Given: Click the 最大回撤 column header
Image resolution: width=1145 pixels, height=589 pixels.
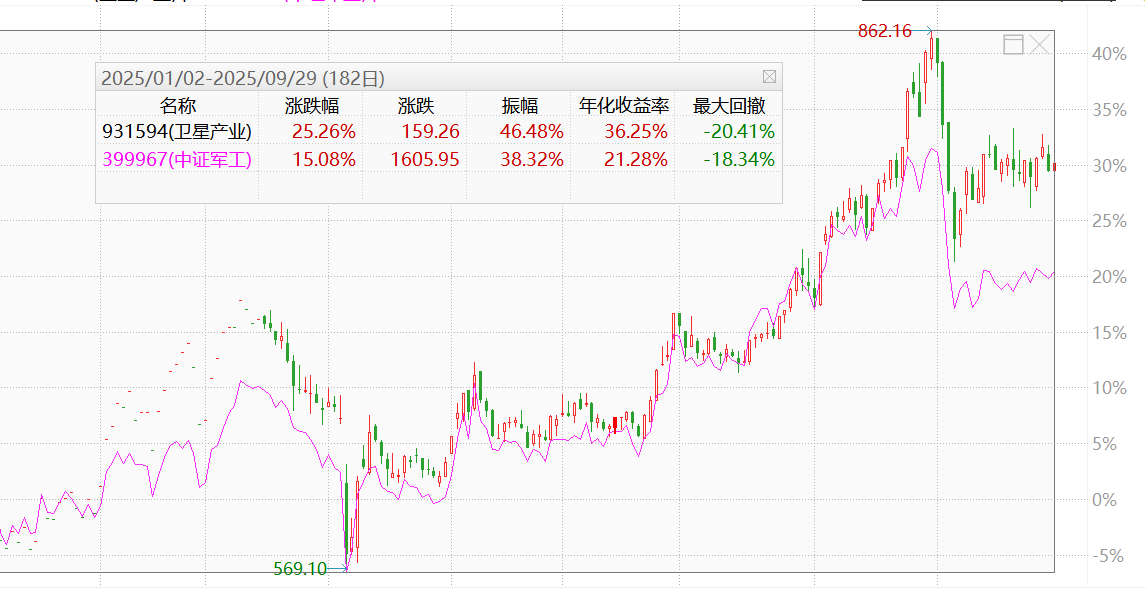Looking at the screenshot, I should point(729,106).
